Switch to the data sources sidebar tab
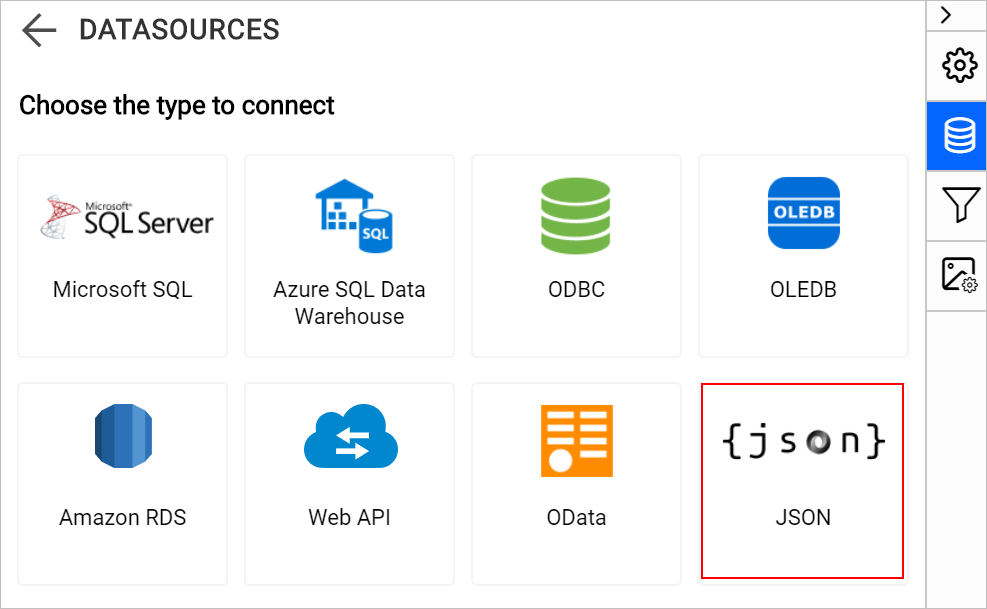 [x=957, y=135]
